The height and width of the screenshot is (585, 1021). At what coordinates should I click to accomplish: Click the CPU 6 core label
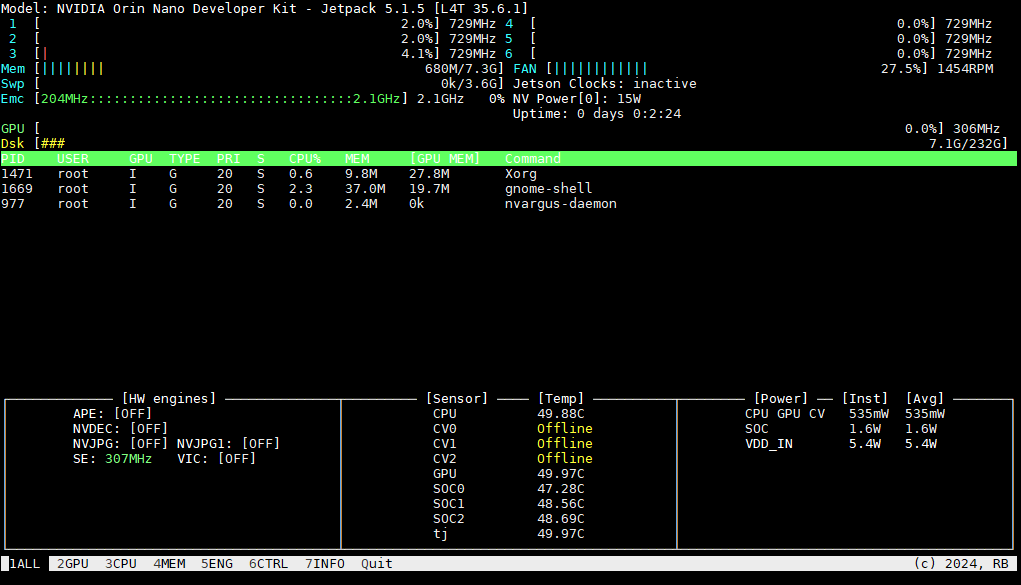pos(509,53)
